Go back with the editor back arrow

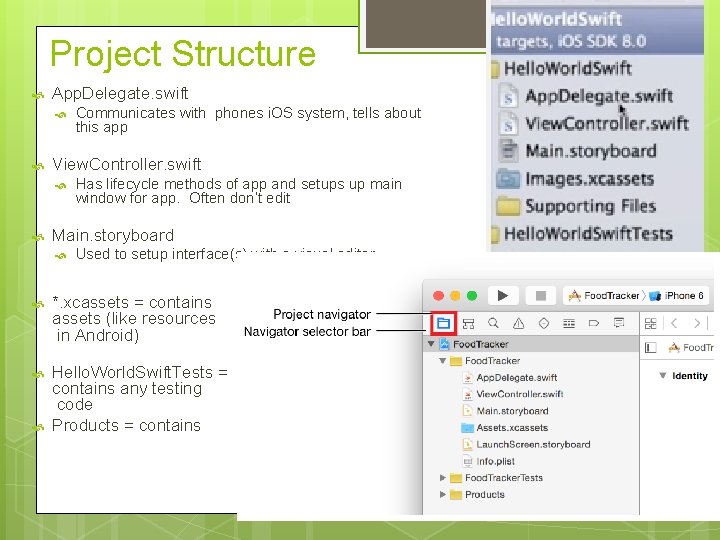click(674, 323)
